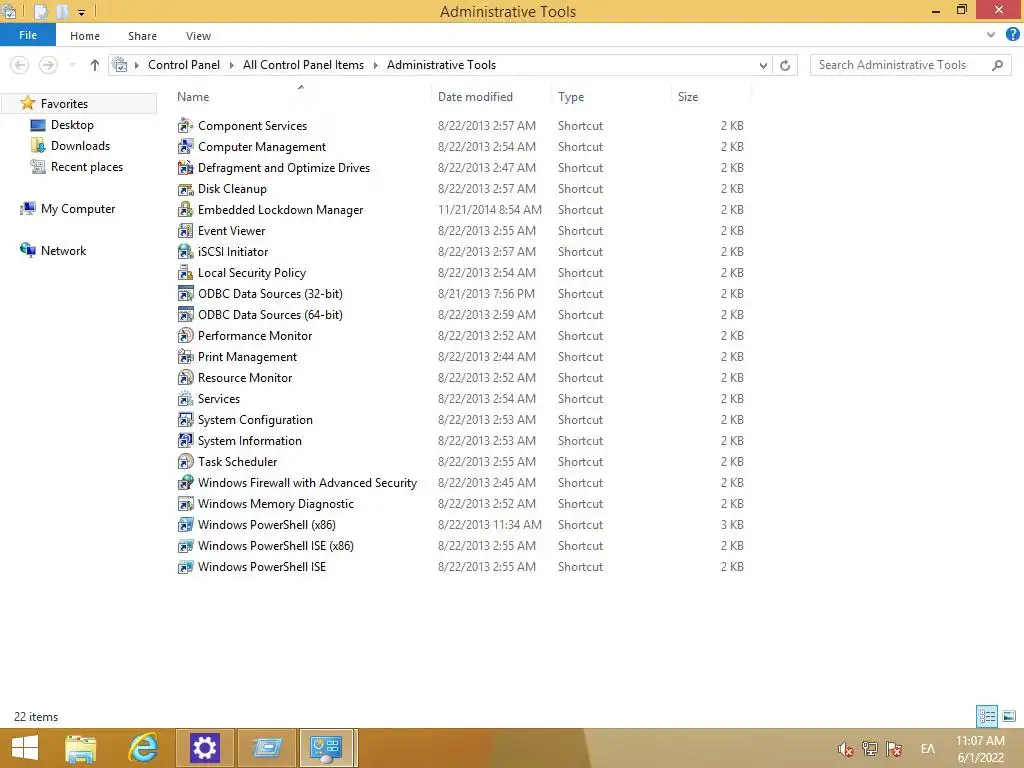The width and height of the screenshot is (1024, 768).
Task: Click Windows Firewall with Advanced Security icon
Action: (185, 483)
